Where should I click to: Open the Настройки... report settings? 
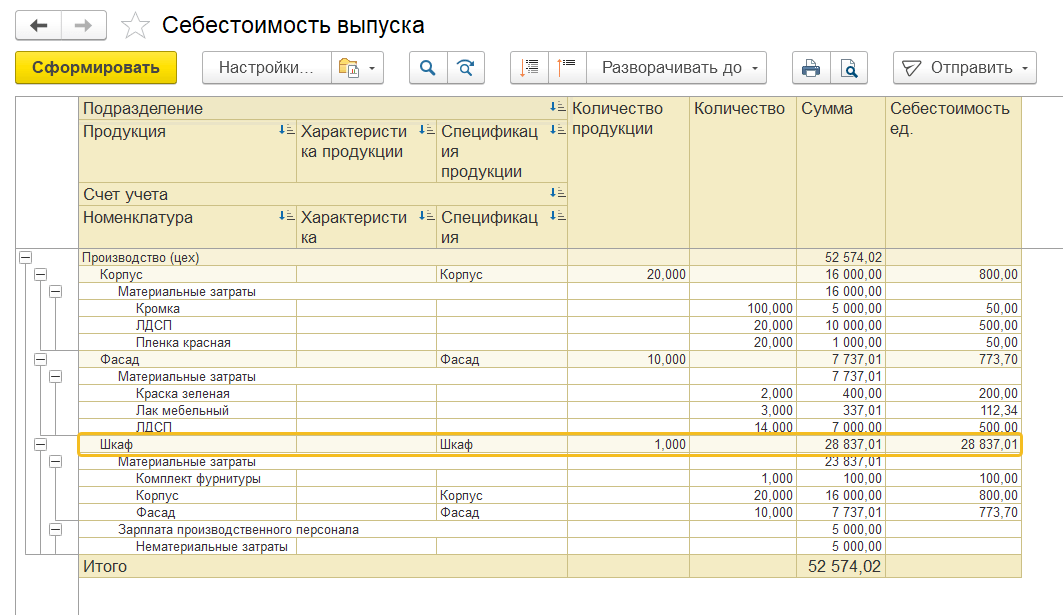click(x=265, y=68)
